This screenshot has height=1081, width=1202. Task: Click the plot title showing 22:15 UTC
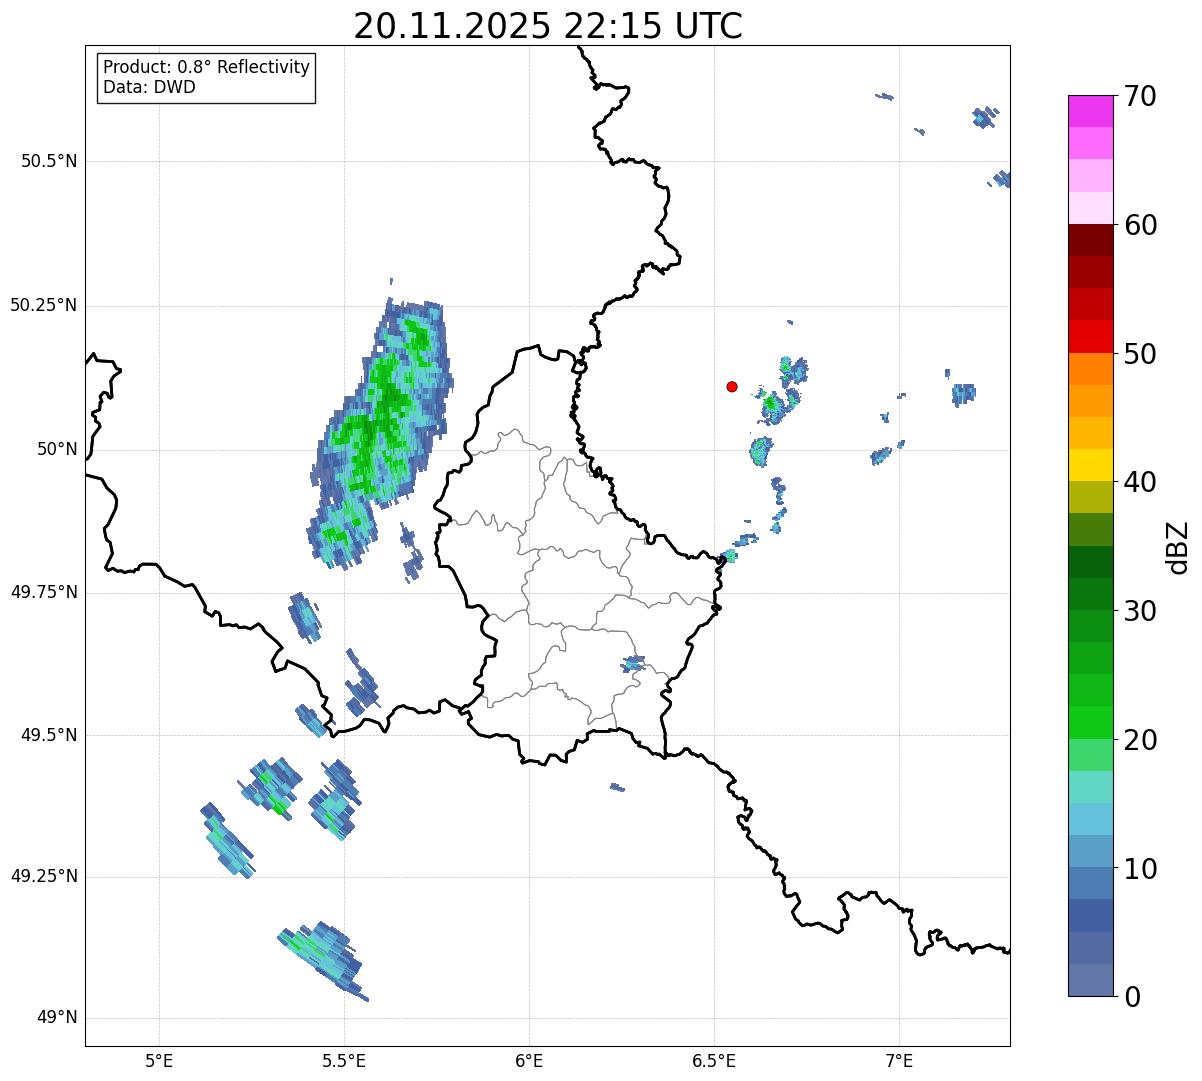click(x=547, y=26)
